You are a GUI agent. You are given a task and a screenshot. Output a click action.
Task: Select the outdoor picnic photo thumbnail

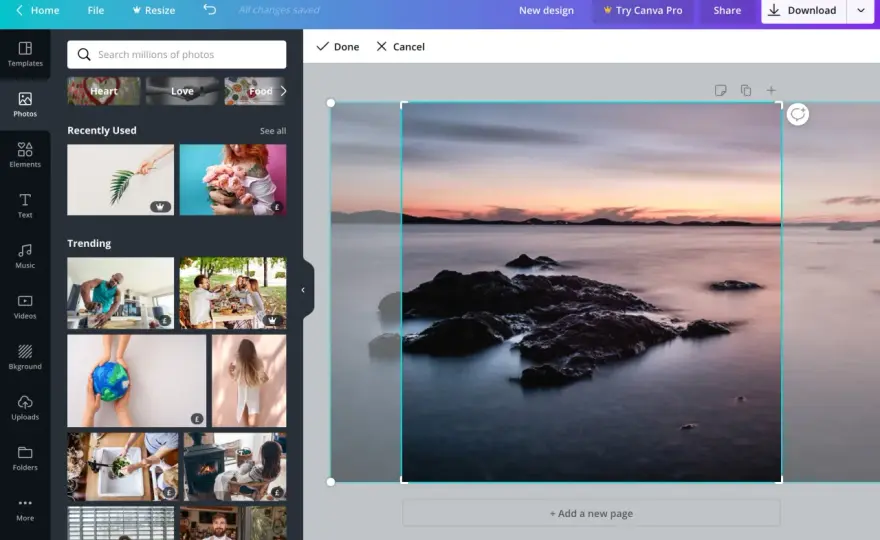pos(233,293)
